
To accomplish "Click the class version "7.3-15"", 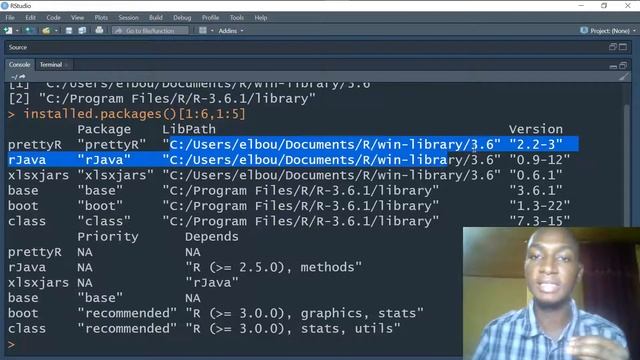I will pyautogui.click(x=540, y=221).
